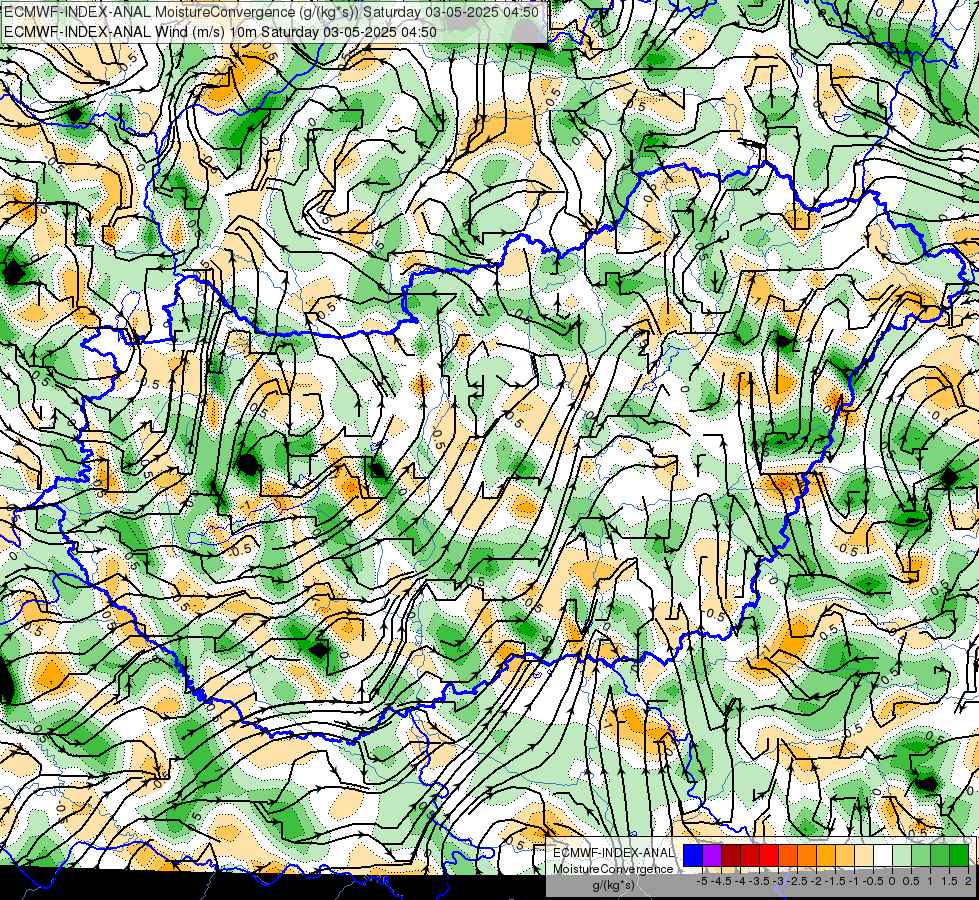Click the legend tick label -5
979x900 pixels.
[x=702, y=881]
